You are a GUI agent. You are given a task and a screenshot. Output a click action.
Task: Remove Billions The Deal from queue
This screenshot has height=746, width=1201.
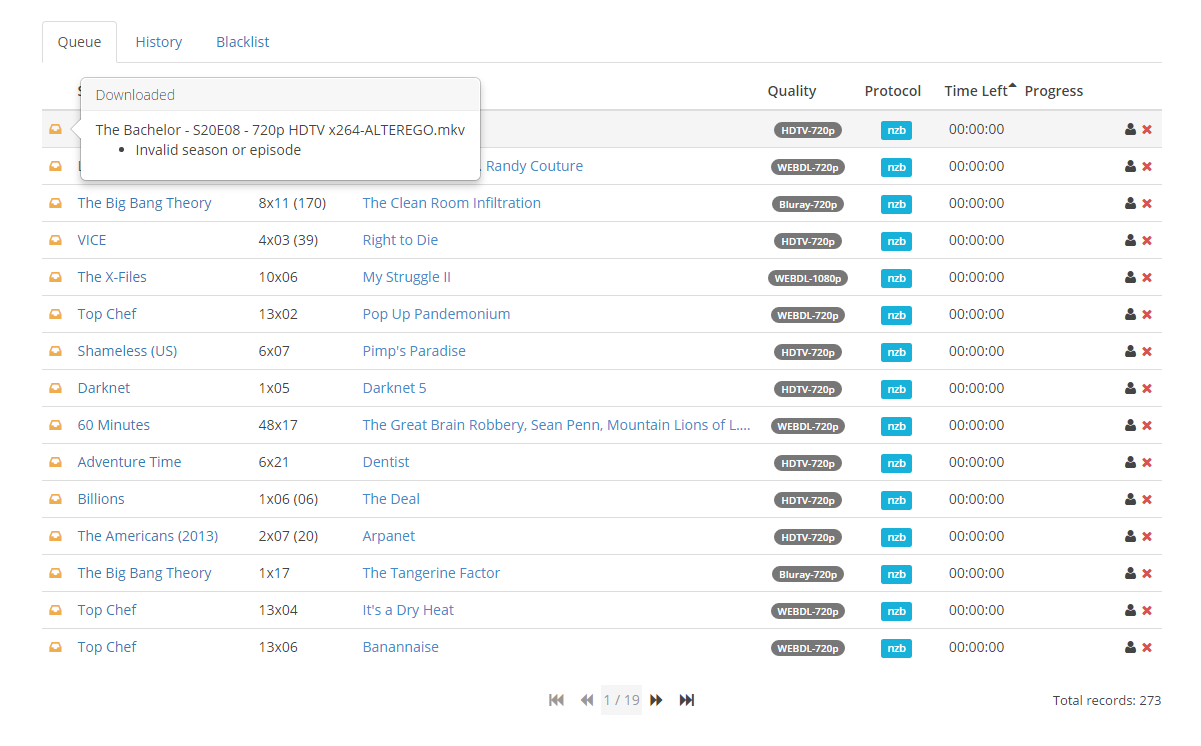[x=1147, y=500]
